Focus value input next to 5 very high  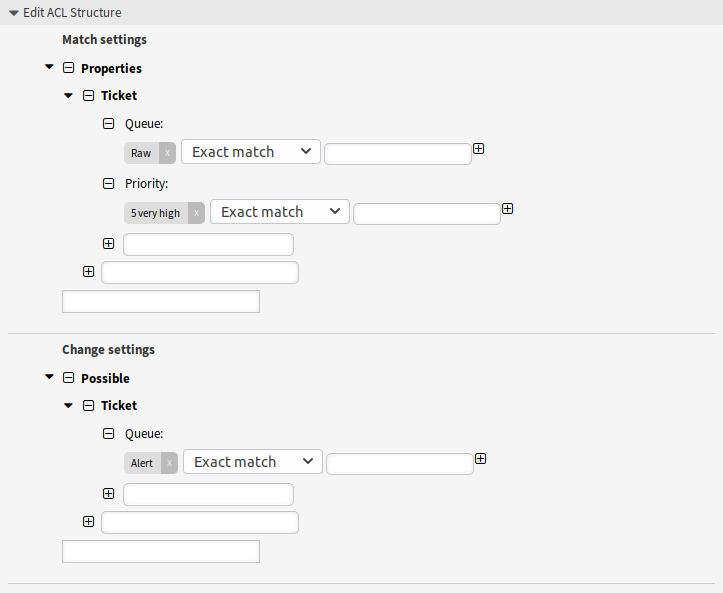coord(427,214)
